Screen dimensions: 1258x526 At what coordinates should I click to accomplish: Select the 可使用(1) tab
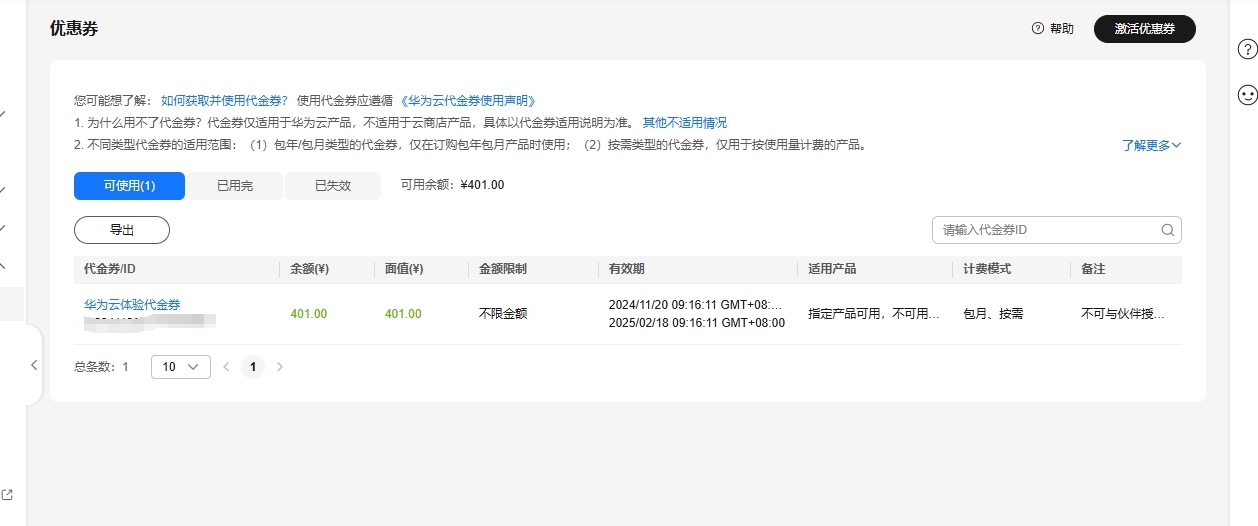pyautogui.click(x=129, y=186)
